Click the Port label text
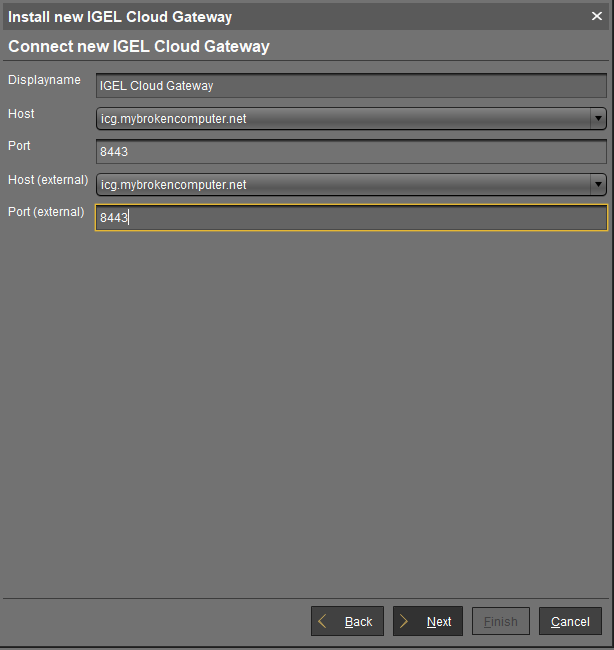The image size is (614, 650). pyautogui.click(x=19, y=146)
